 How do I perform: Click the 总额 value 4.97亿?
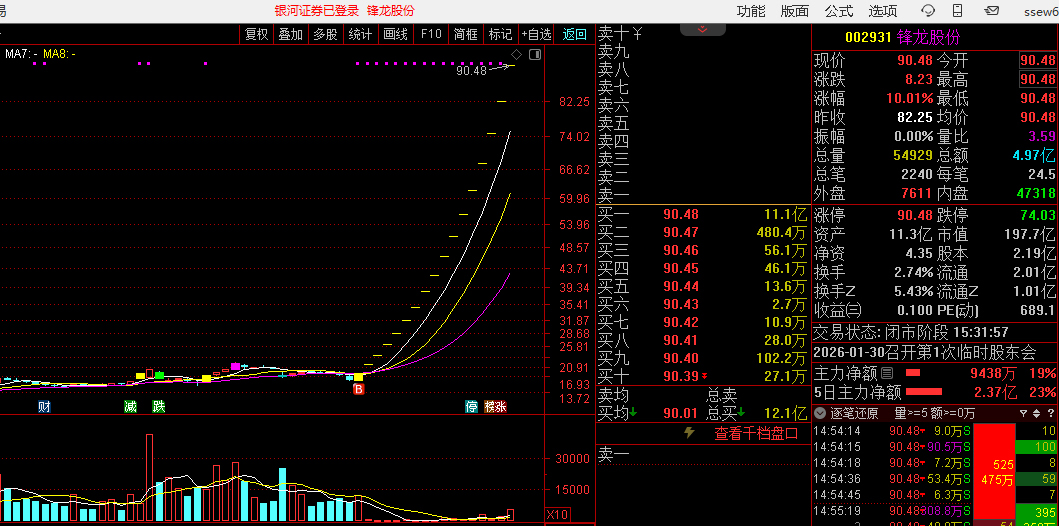point(1034,155)
